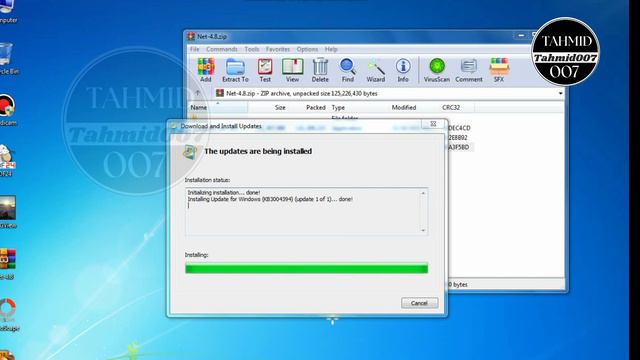Open the Favorites menu
Viewport: 640px width, 360px height.
[x=278, y=49]
